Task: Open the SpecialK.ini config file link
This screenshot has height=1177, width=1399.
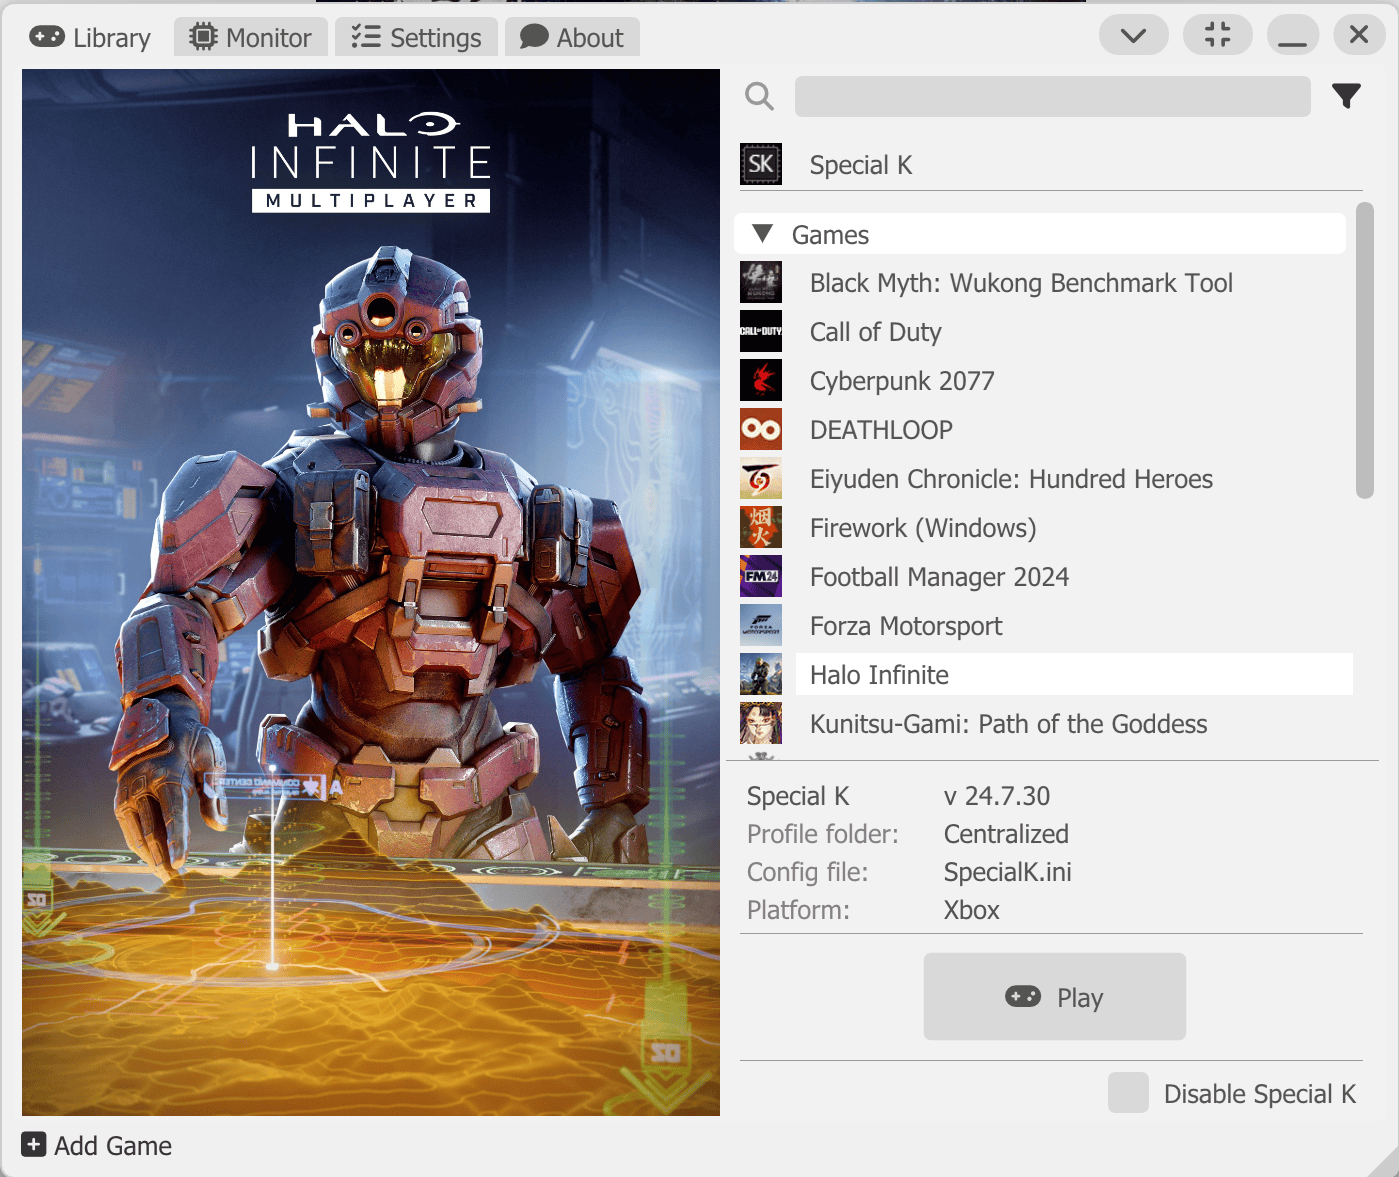Action: (1008, 872)
